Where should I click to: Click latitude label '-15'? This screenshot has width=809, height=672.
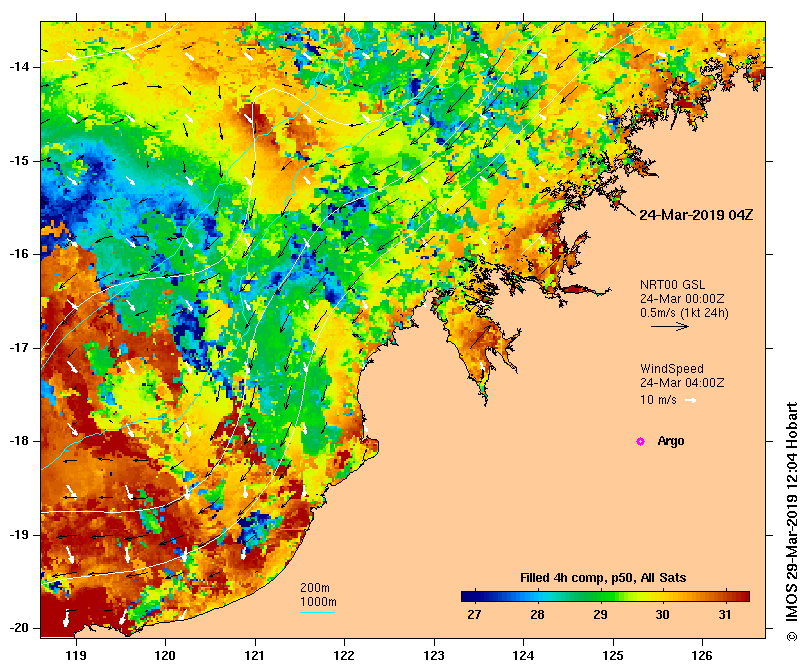[20, 161]
